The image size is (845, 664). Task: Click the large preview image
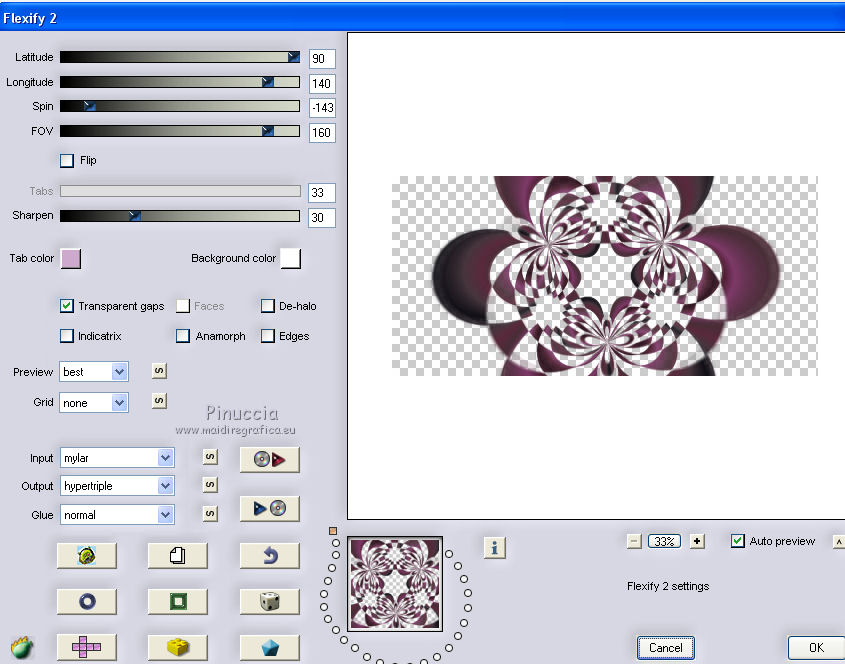click(605, 276)
